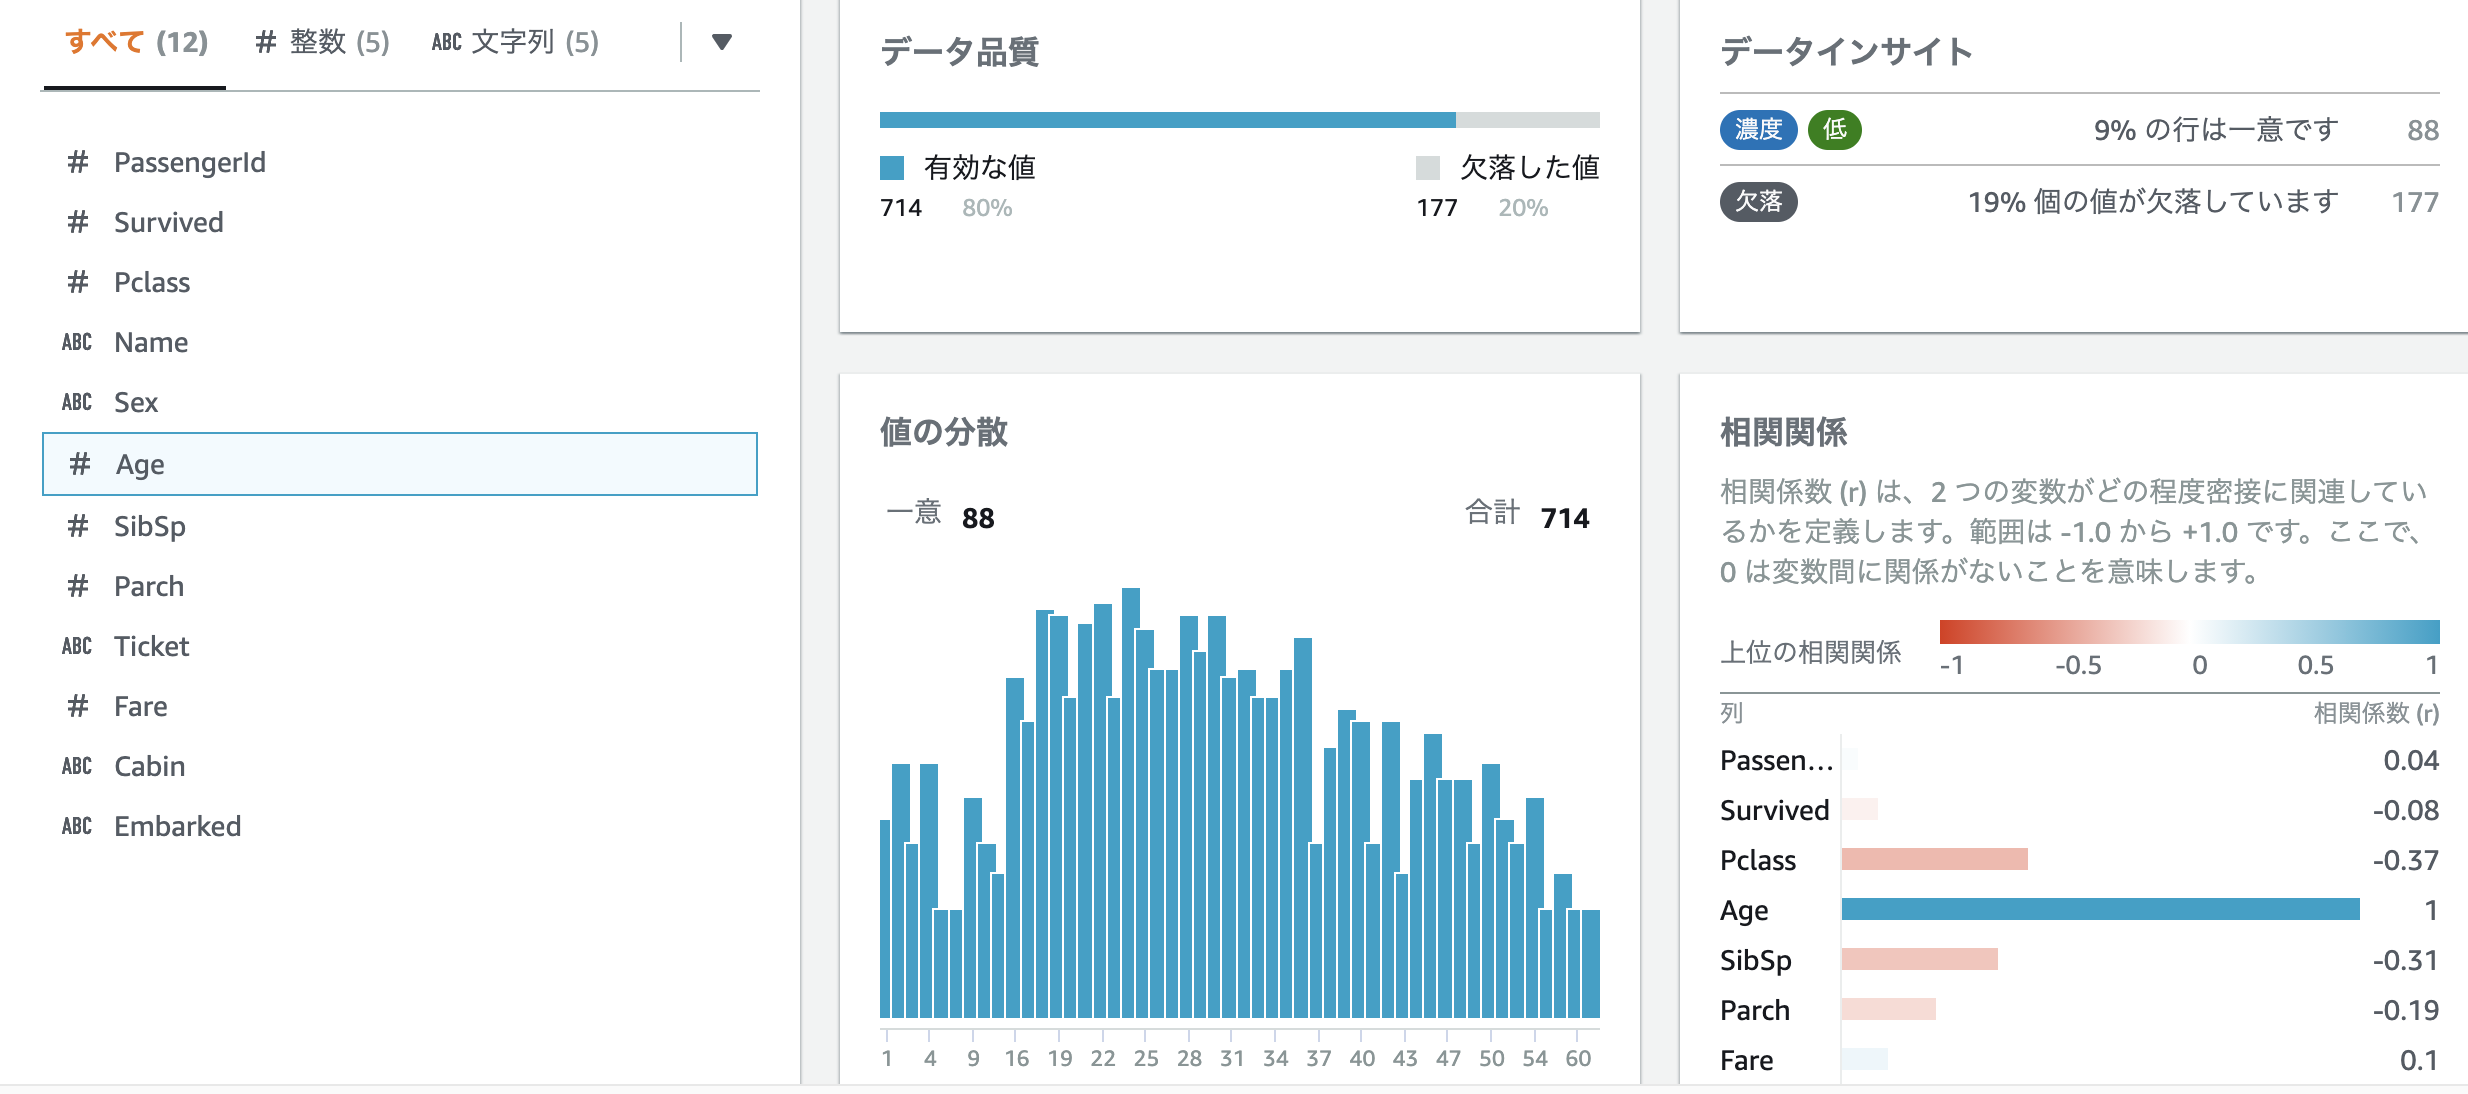Click the ABC icon next to Ticket
This screenshot has width=2468, height=1094.
pyautogui.click(x=78, y=646)
